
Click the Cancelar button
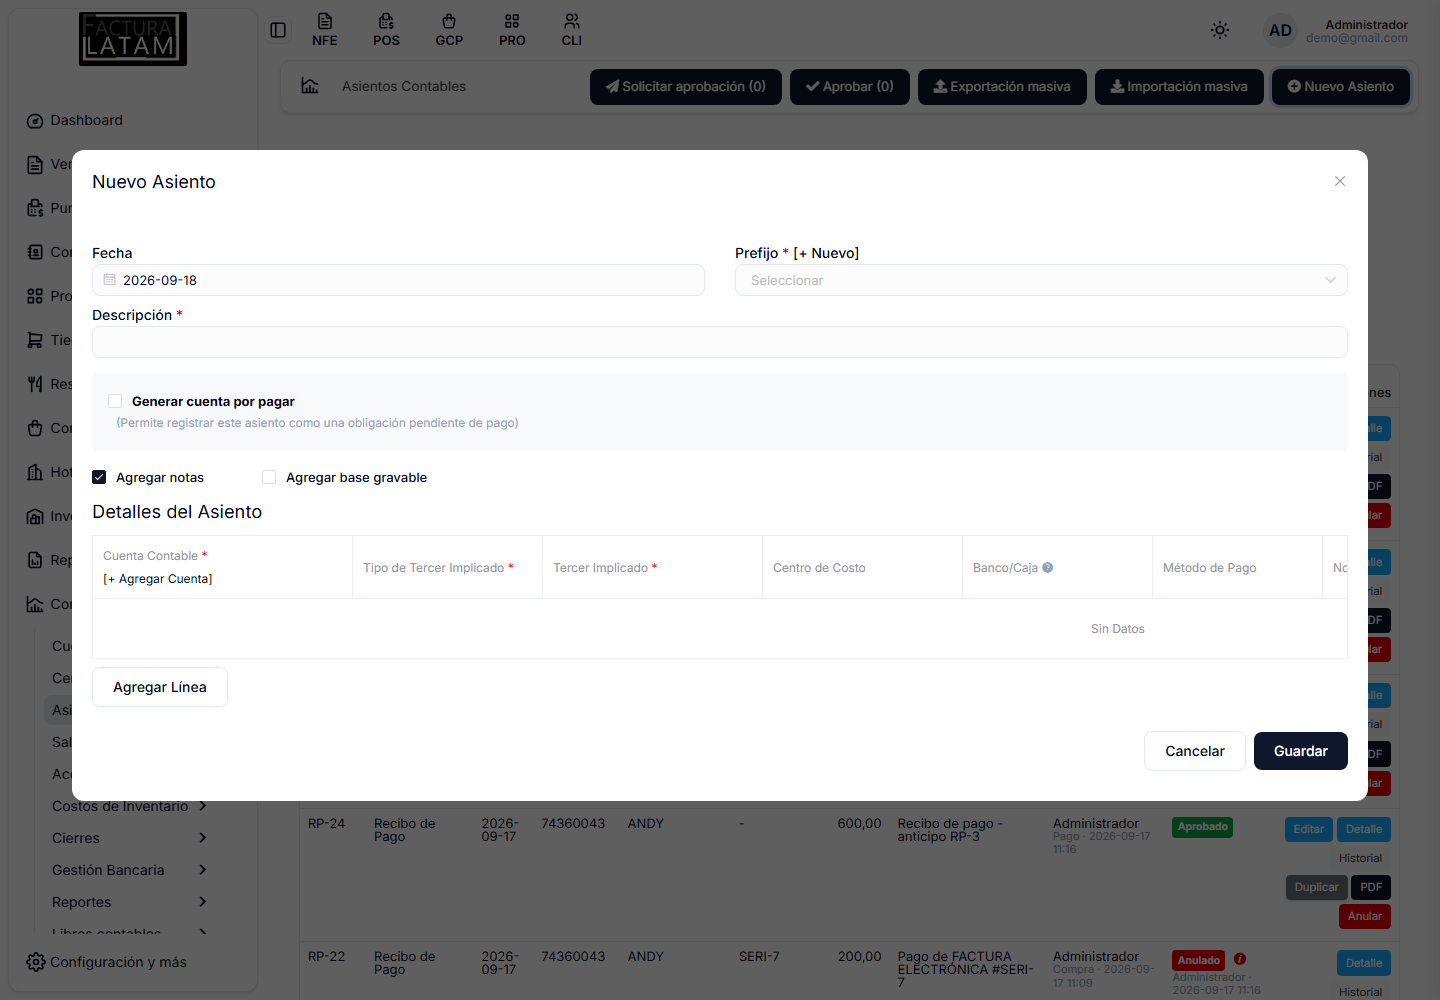(1195, 751)
